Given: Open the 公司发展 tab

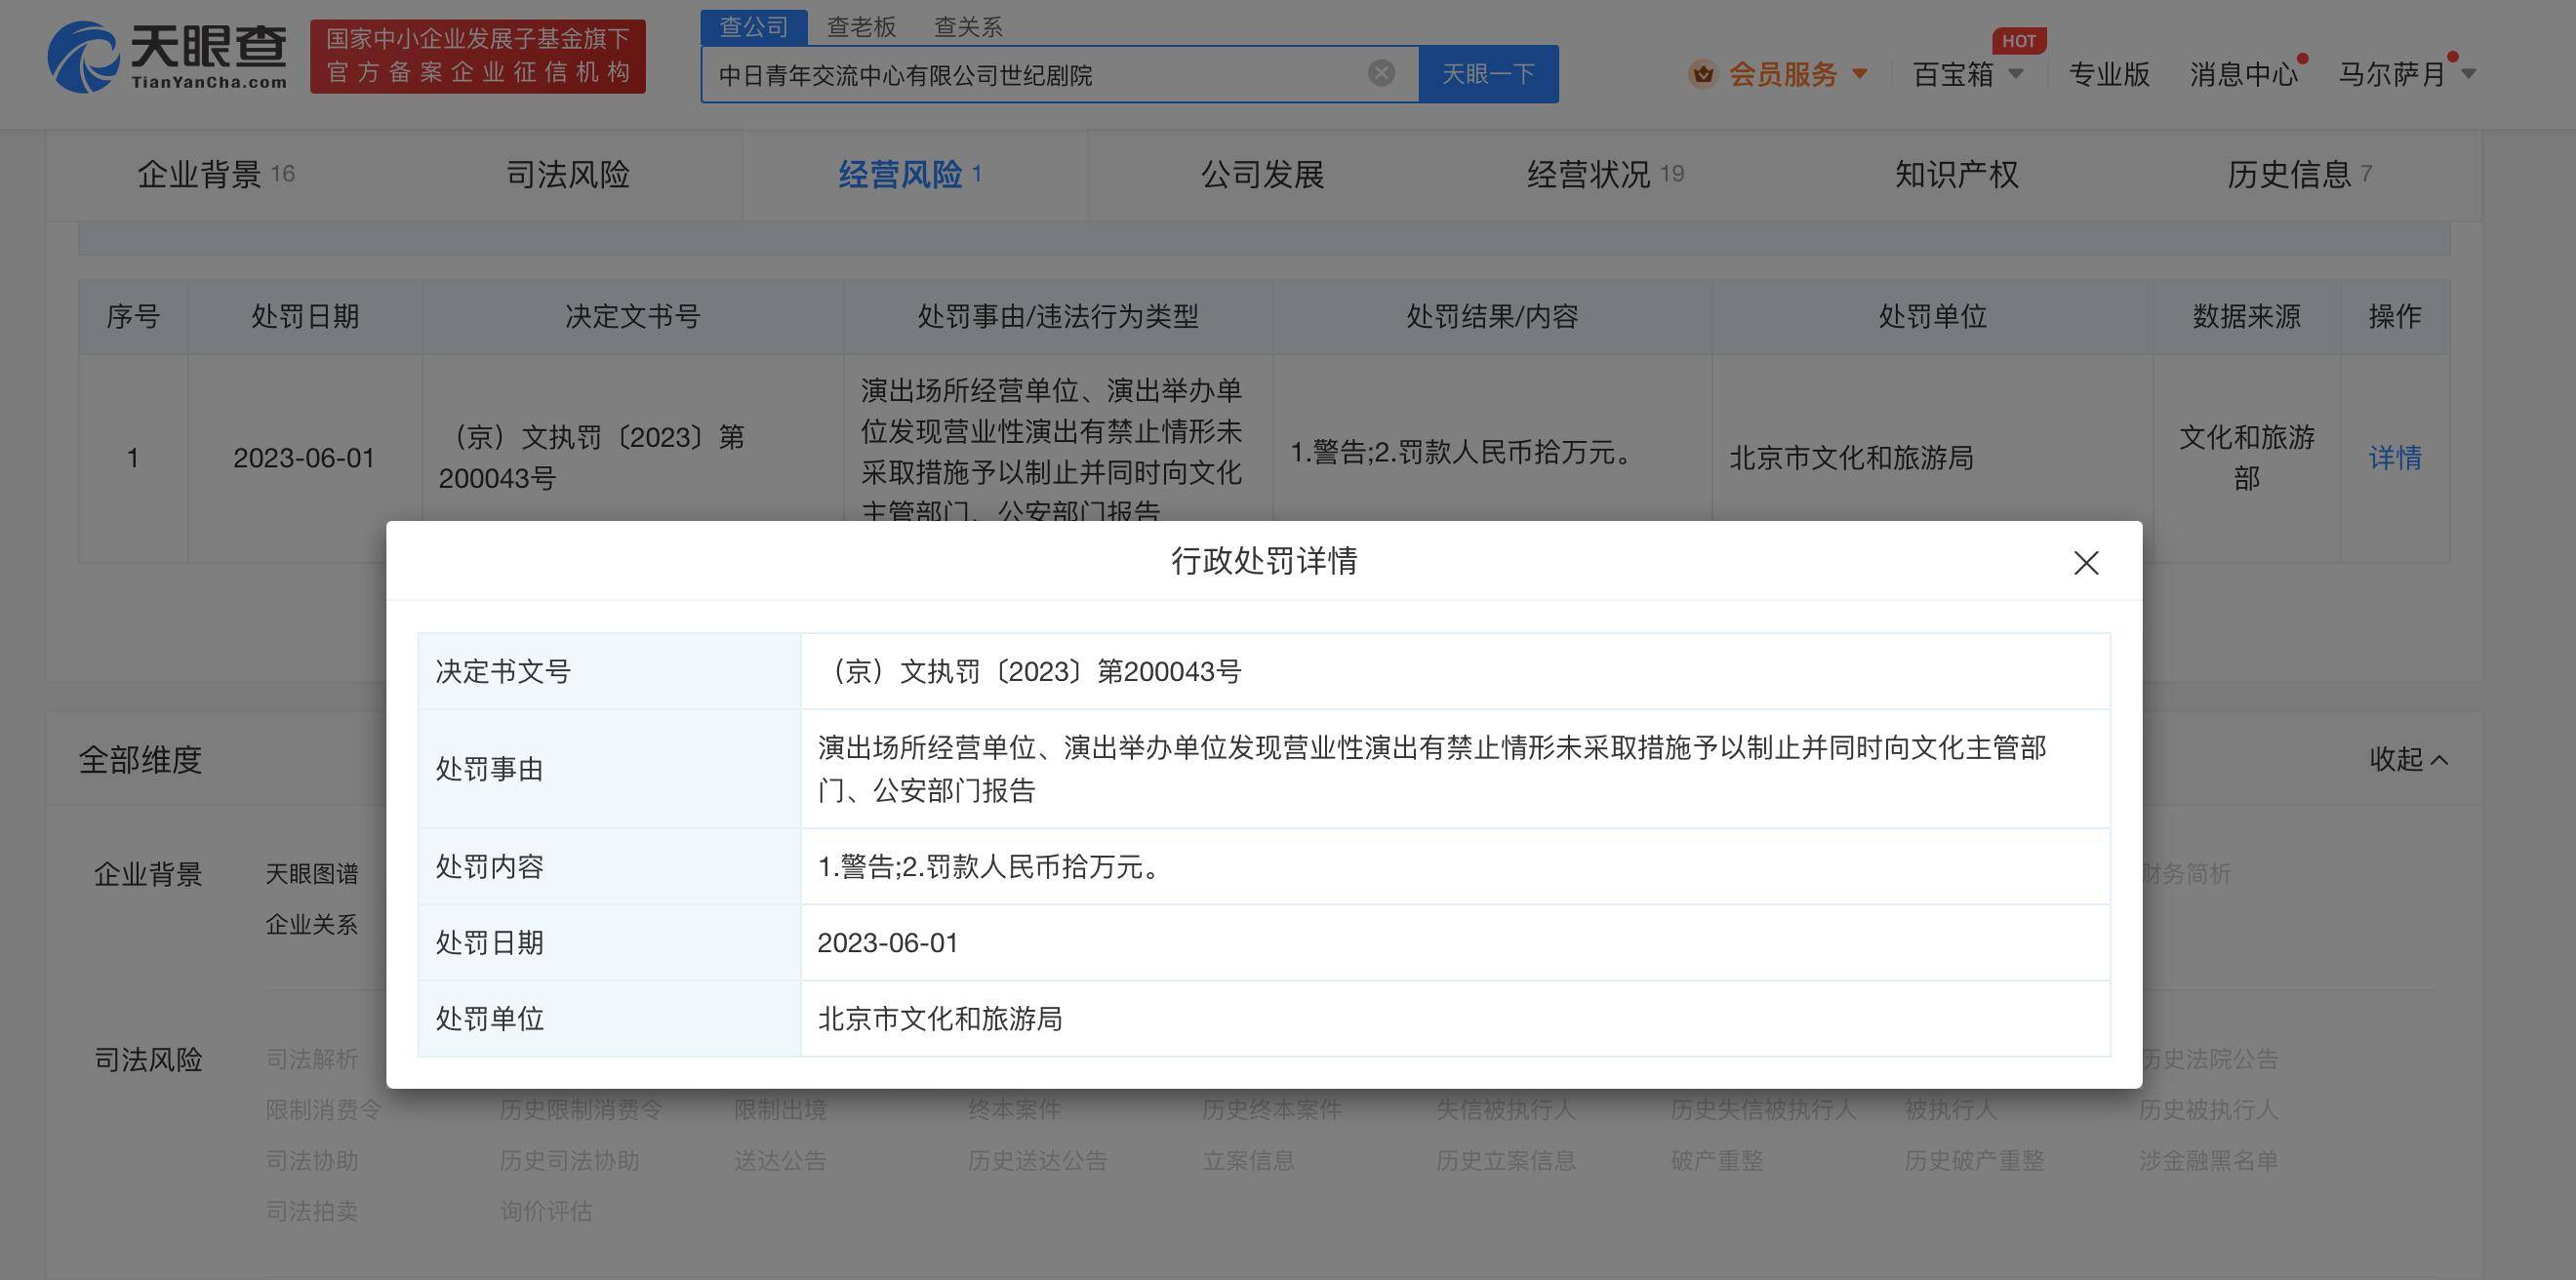Looking at the screenshot, I should pyautogui.click(x=1262, y=174).
